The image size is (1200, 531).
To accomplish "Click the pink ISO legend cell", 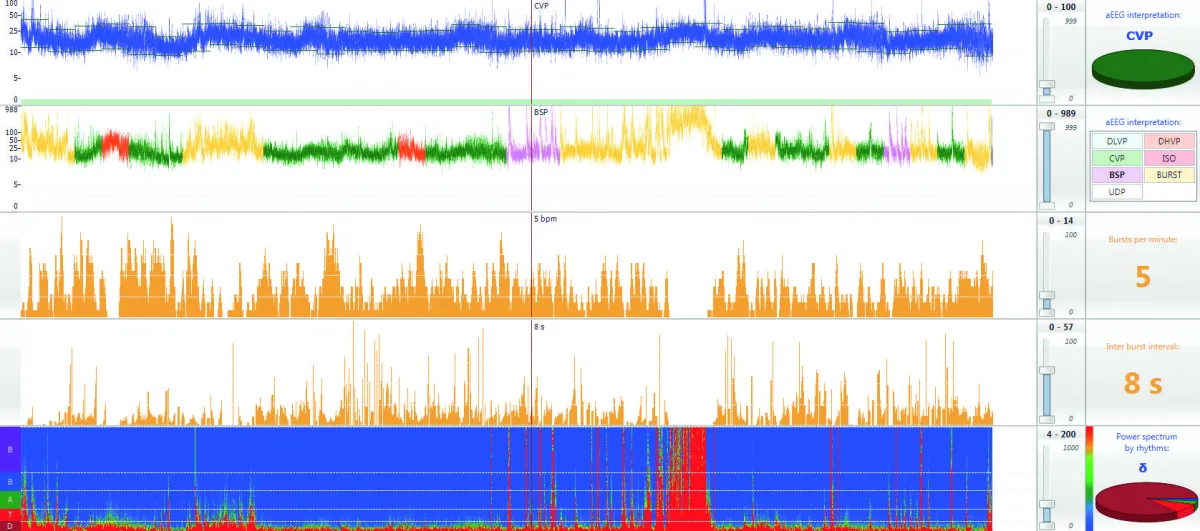I will (1168, 157).
